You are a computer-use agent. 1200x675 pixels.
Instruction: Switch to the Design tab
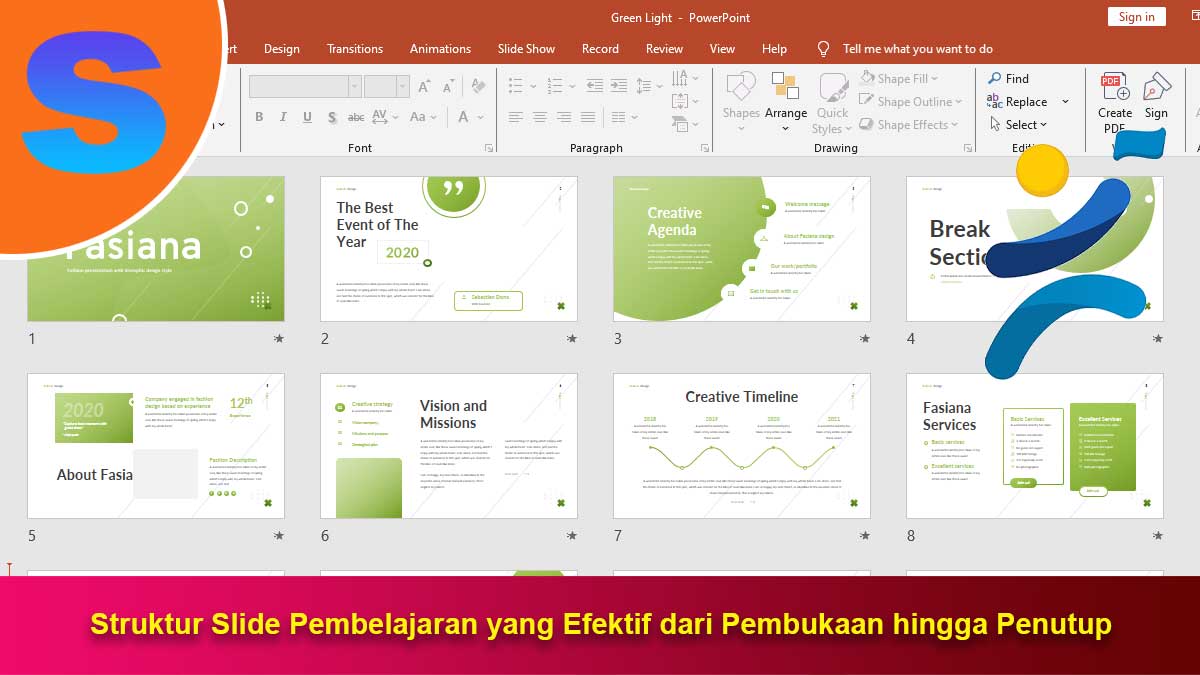[282, 48]
